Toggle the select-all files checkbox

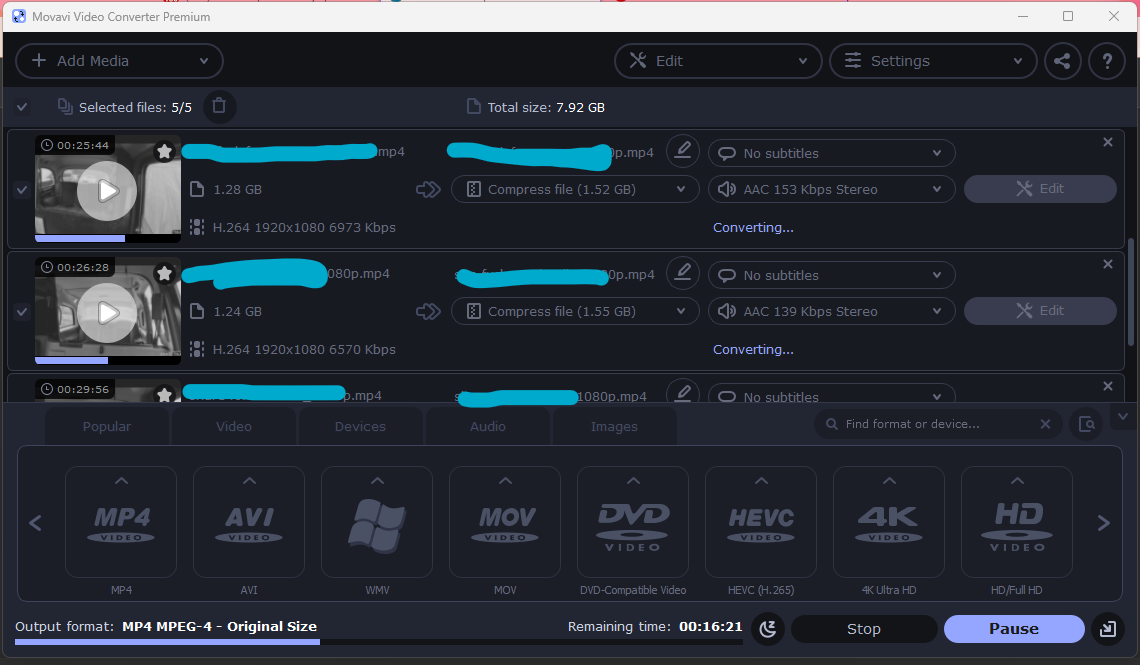(22, 107)
